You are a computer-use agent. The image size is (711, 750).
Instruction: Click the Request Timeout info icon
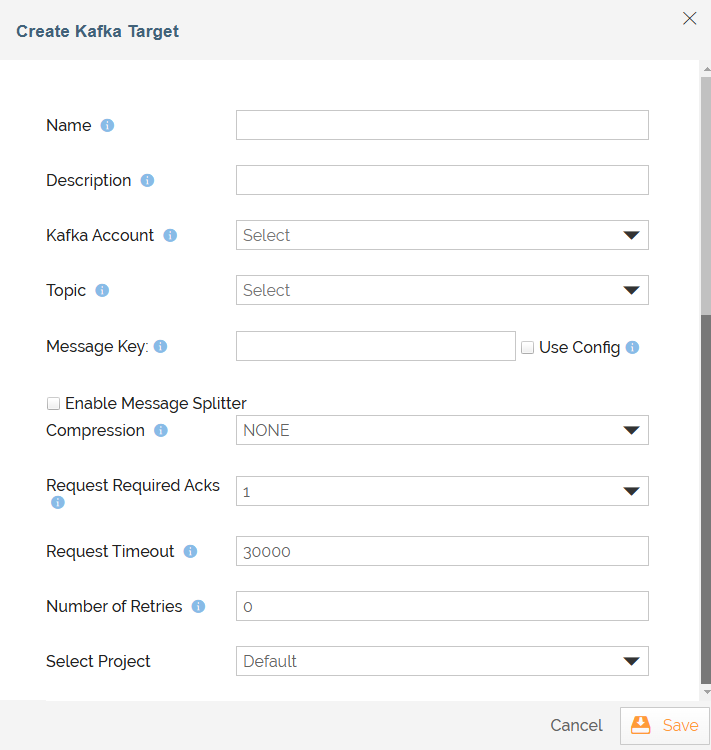coord(190,551)
